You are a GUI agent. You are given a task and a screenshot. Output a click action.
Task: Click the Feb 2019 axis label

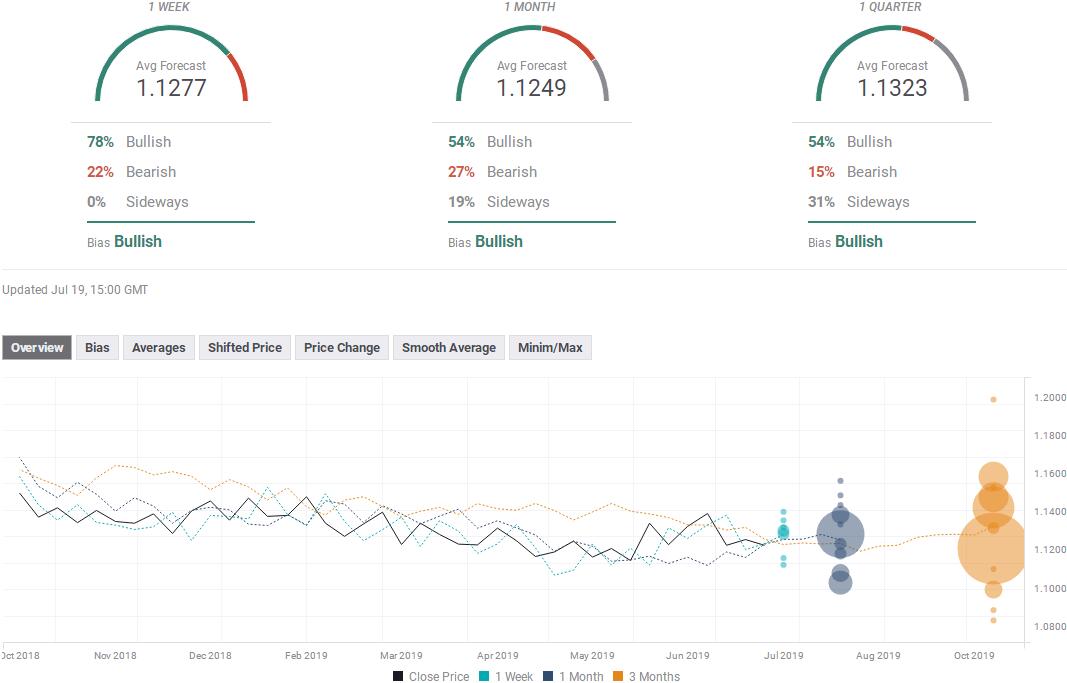pos(306,656)
